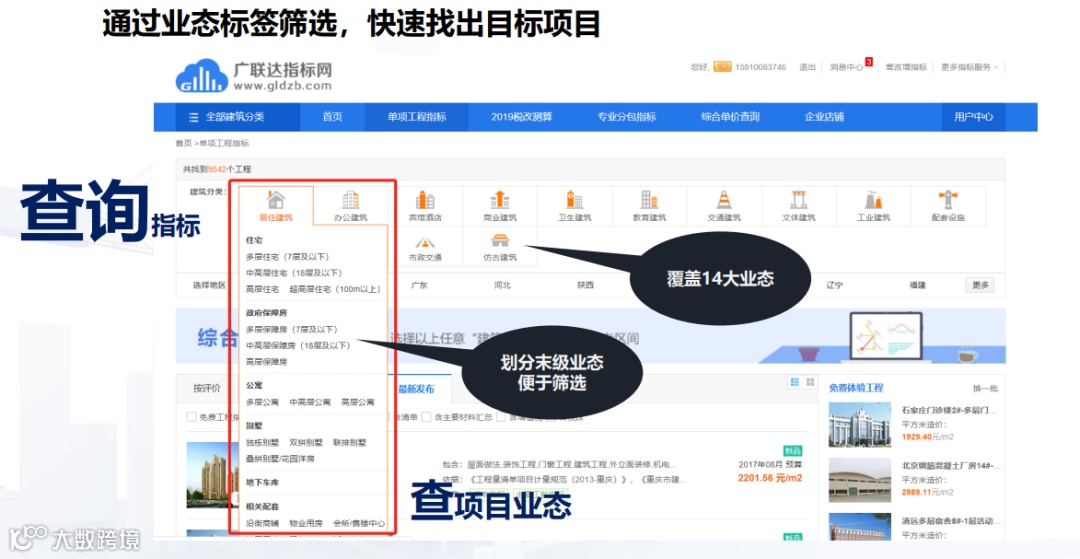1080x559 pixels.
Task: Select the 仿古建筑 category icon
Action: [x=499, y=240]
